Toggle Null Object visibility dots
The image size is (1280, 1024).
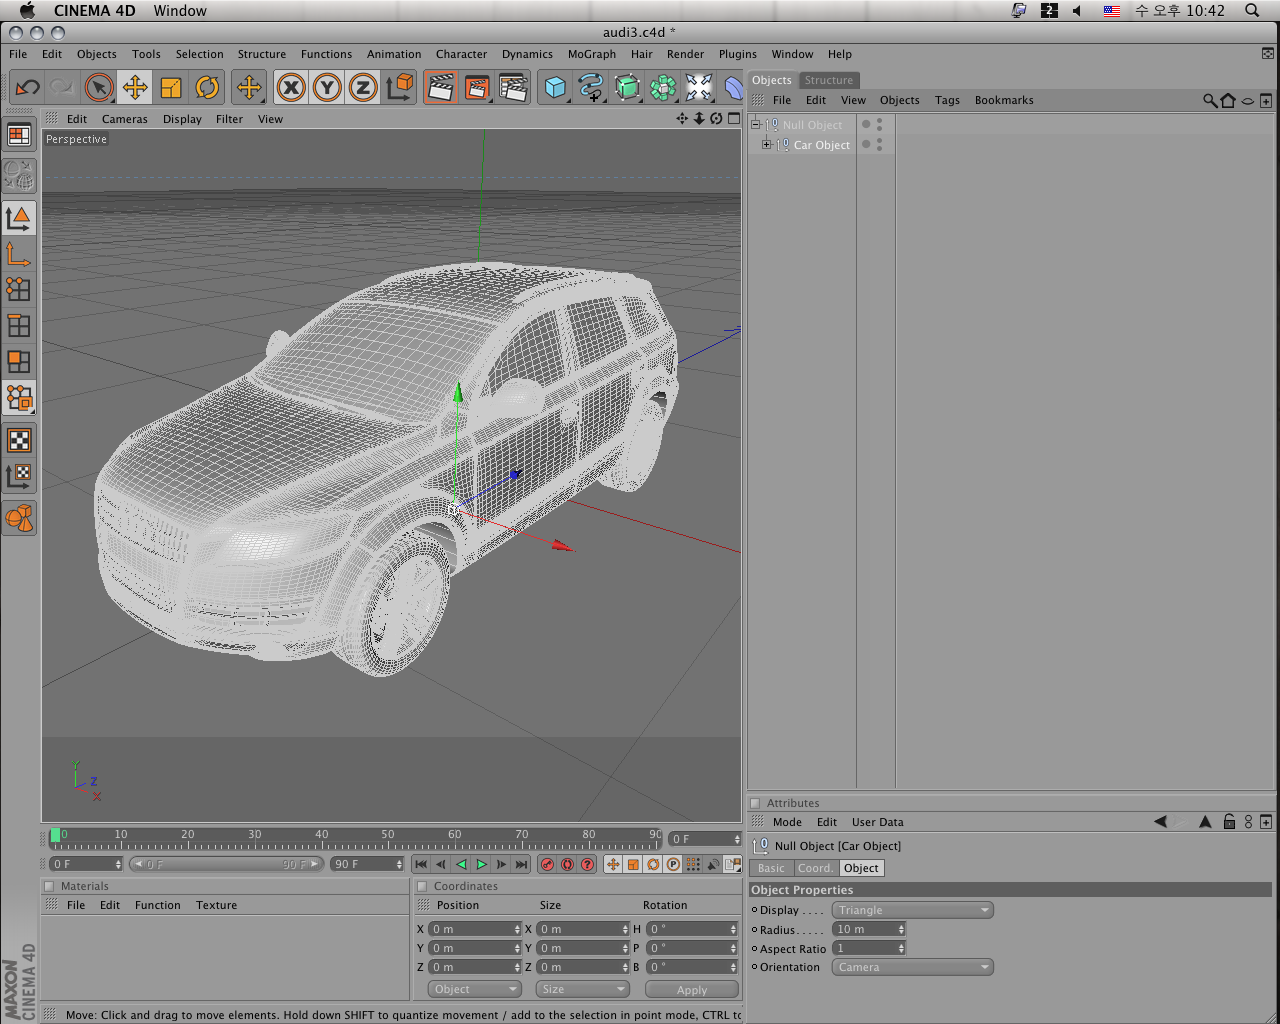click(879, 125)
